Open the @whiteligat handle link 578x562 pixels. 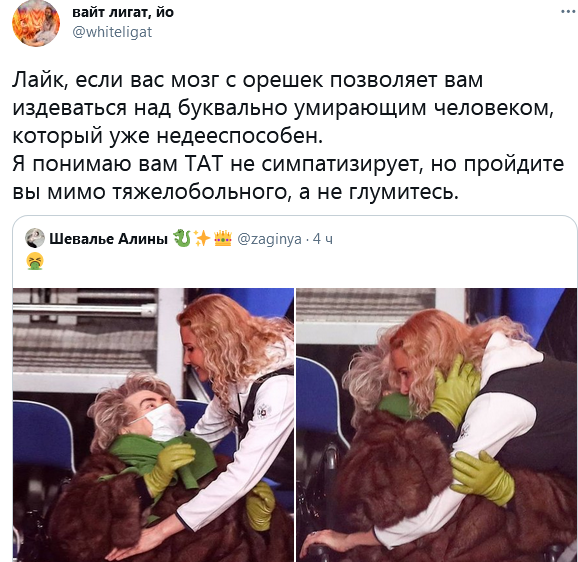[112, 32]
